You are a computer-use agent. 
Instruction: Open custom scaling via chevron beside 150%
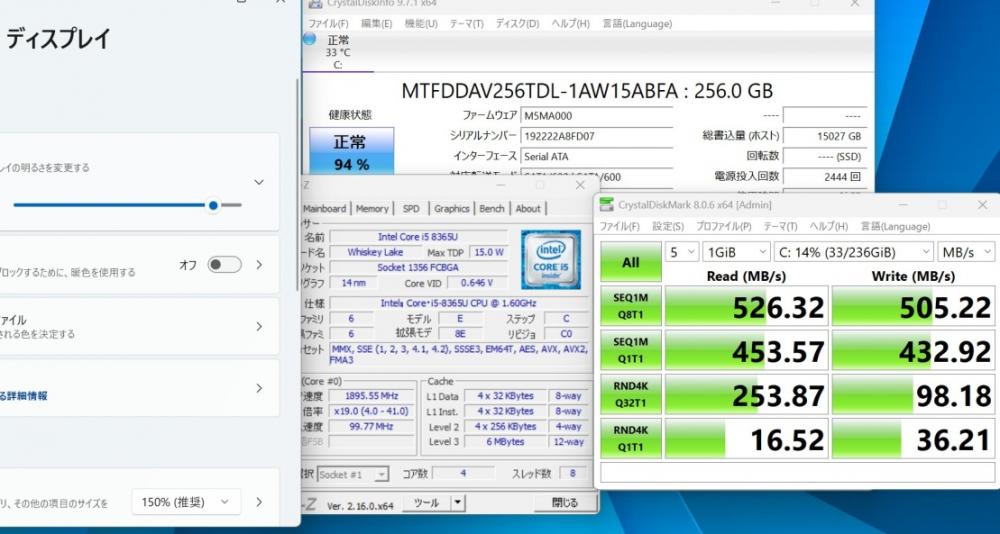[259, 502]
